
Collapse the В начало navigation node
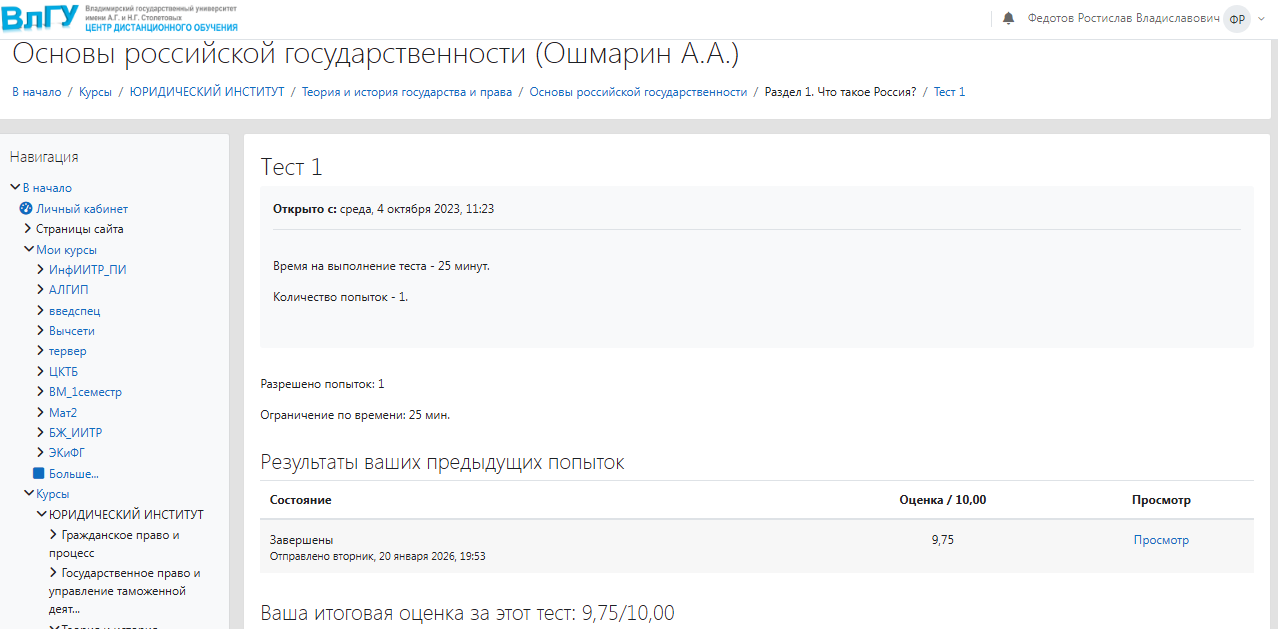click(15, 188)
